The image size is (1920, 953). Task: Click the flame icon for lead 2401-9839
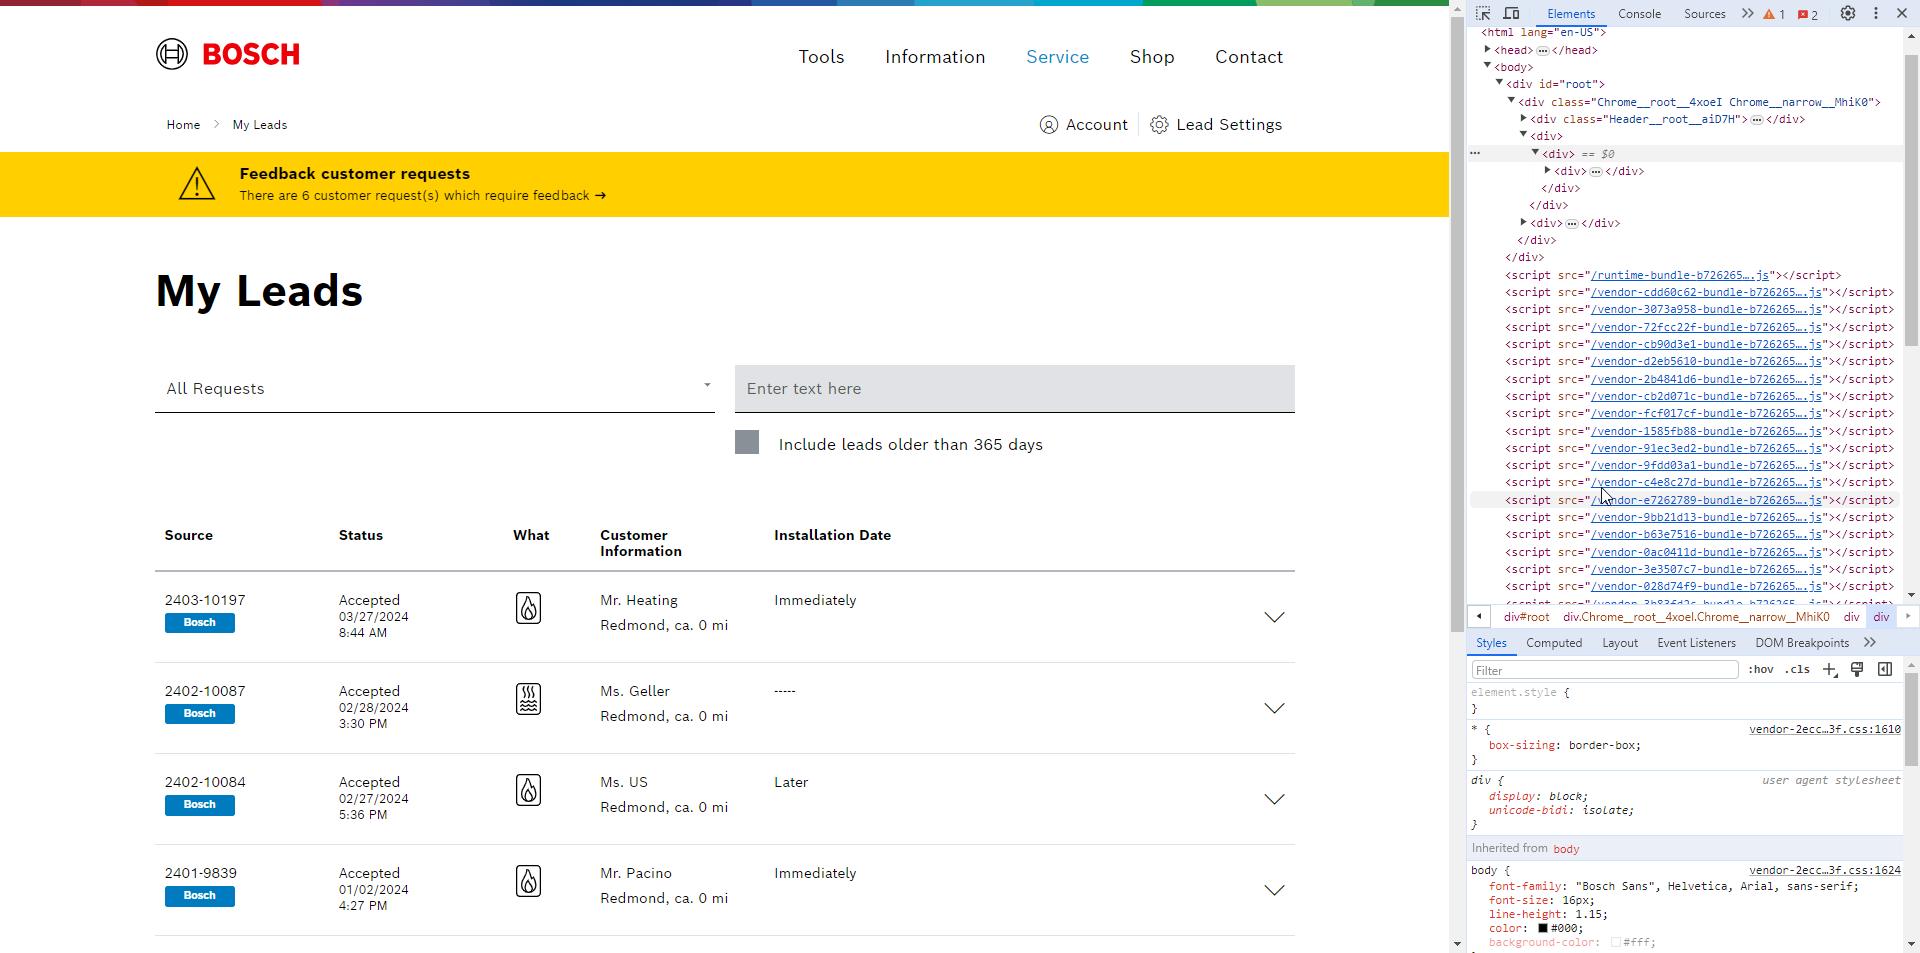pos(528,881)
